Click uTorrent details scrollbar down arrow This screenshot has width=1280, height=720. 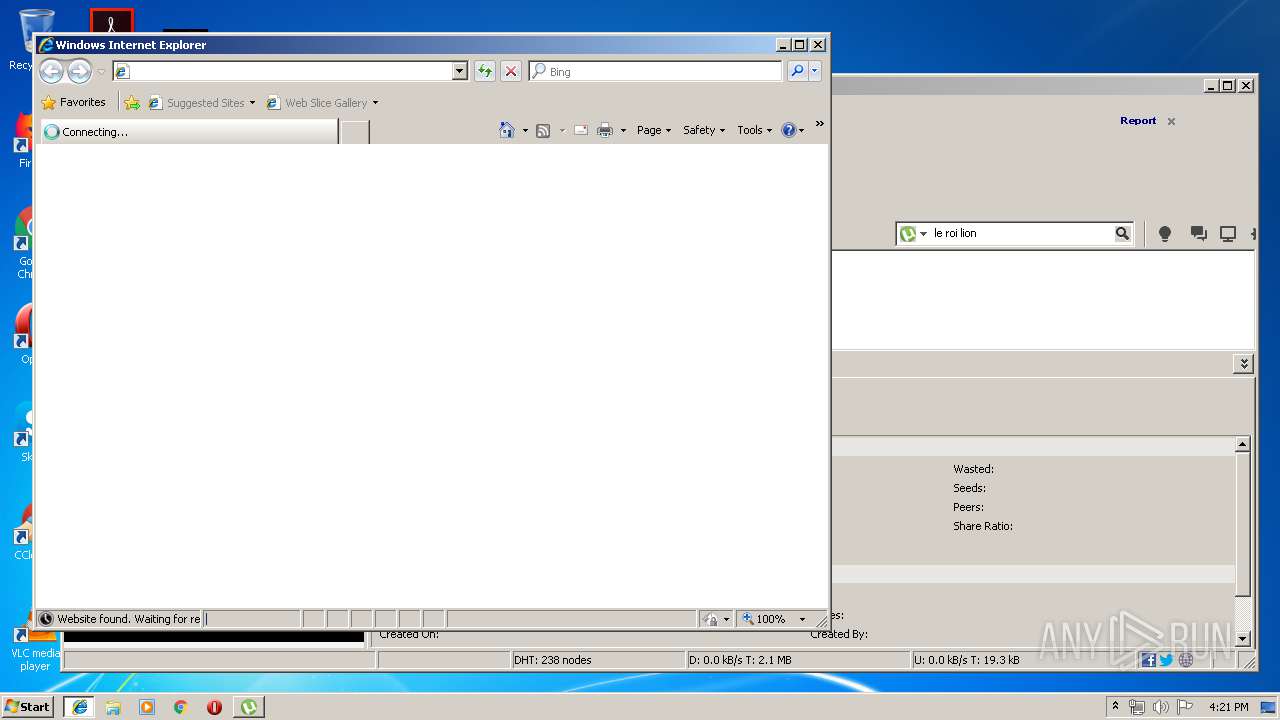click(1242, 638)
